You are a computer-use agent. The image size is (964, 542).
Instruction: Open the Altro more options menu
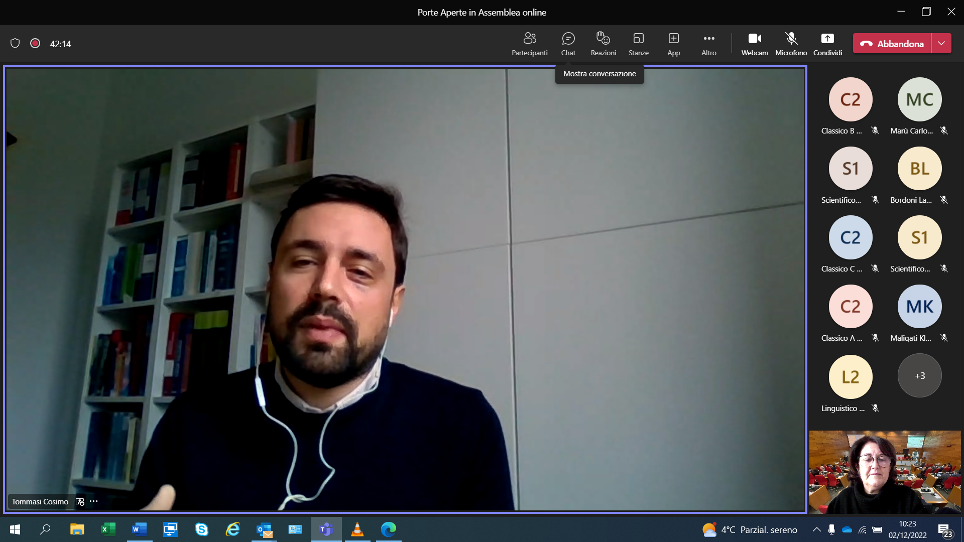click(709, 43)
